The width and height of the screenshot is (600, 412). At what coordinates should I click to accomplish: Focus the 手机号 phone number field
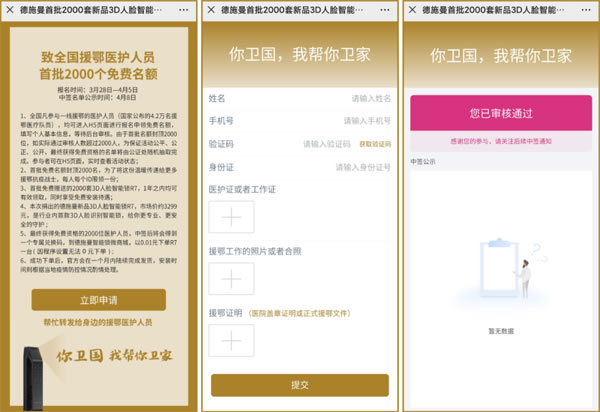(300, 121)
